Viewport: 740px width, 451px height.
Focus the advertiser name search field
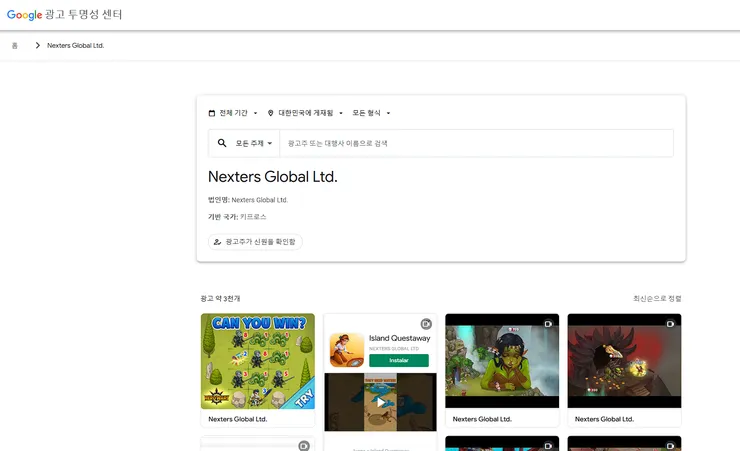point(476,143)
